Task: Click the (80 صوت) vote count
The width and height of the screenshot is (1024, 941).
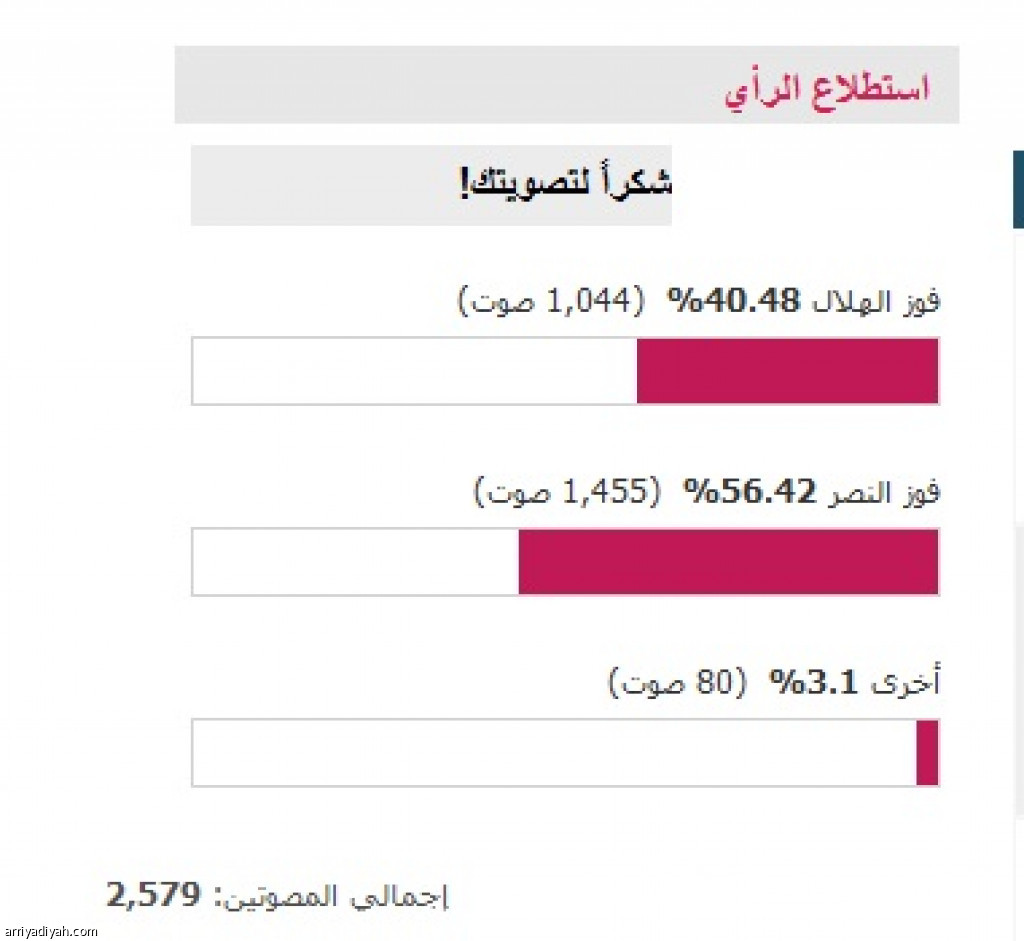Action: click(x=677, y=683)
